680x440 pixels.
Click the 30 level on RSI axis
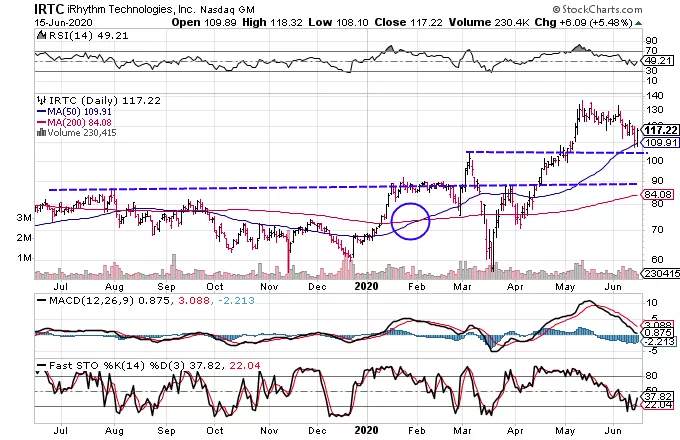pos(651,70)
